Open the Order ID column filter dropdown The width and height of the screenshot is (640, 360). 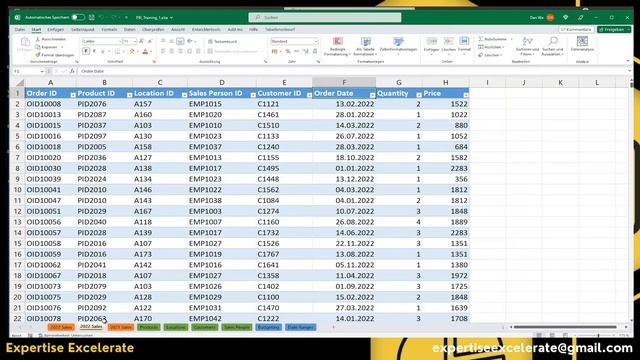tap(73, 95)
